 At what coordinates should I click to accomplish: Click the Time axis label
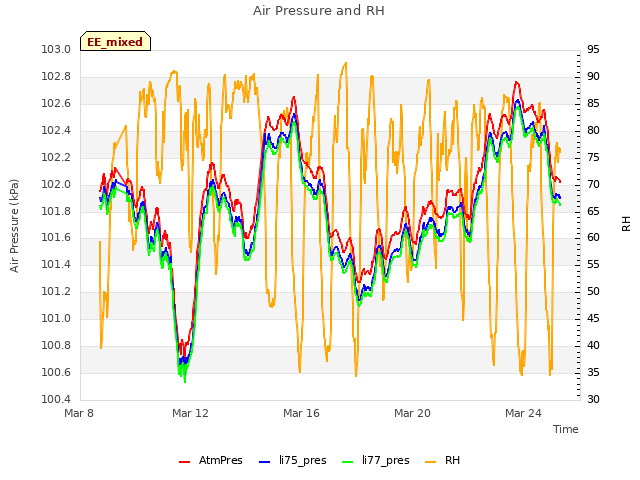[x=565, y=429]
